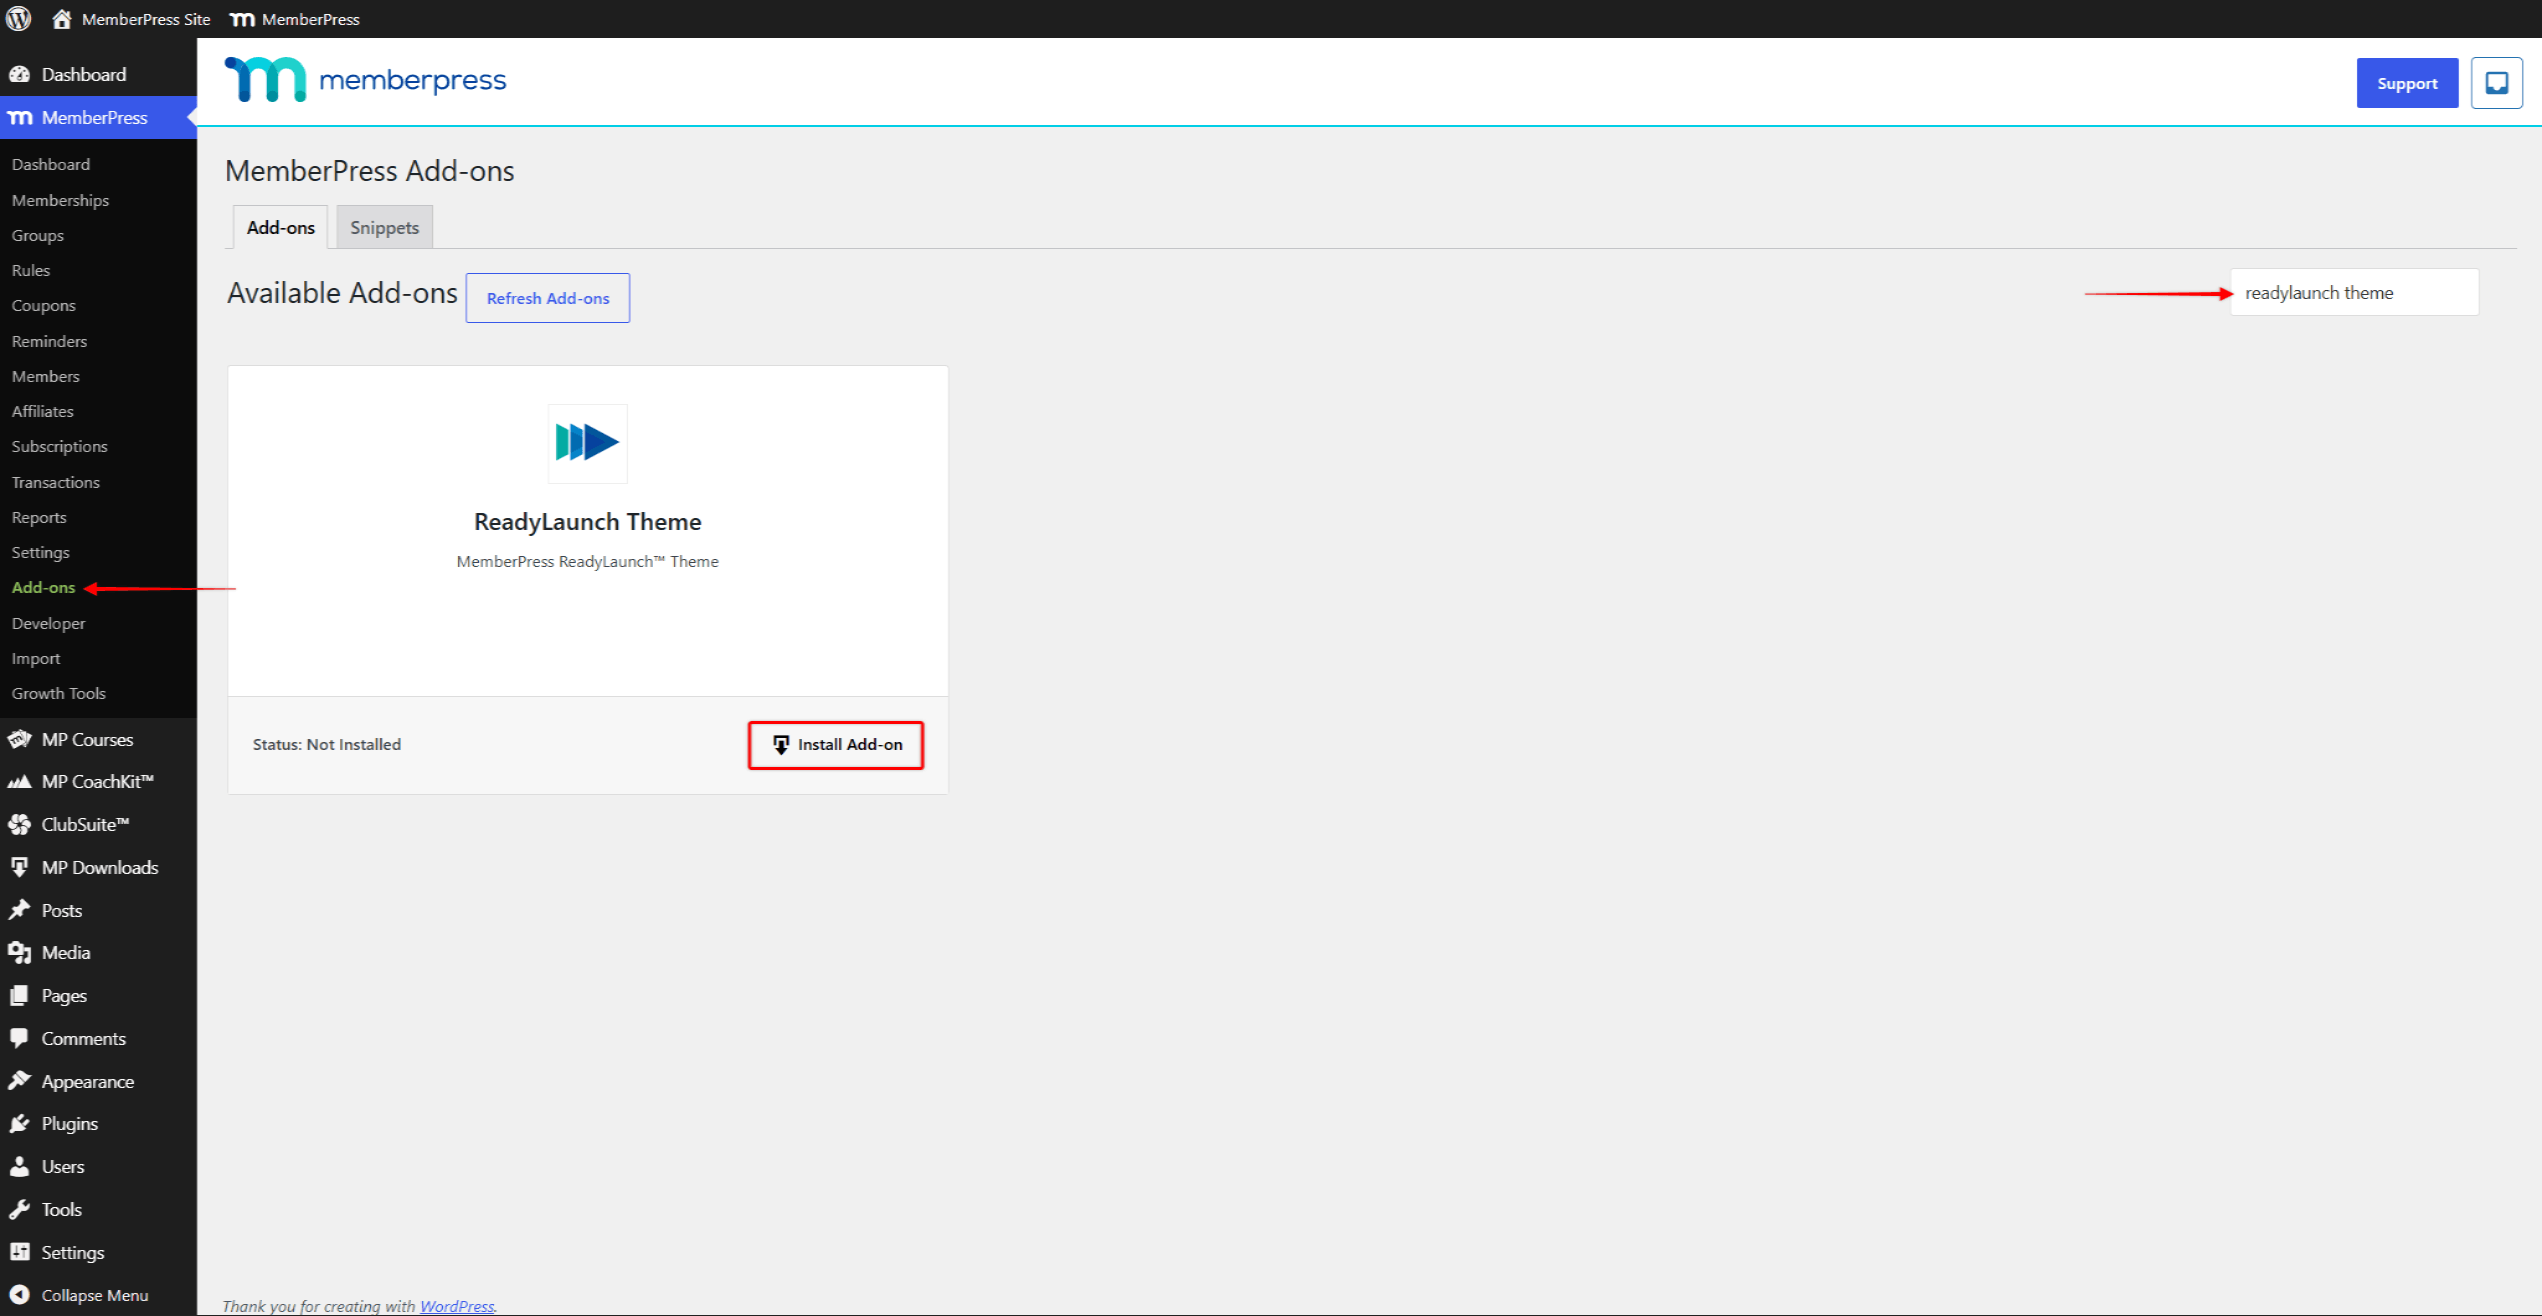Image resolution: width=2542 pixels, height=1316 pixels.
Task: View the Transactions submenu item
Action: [x=55, y=482]
